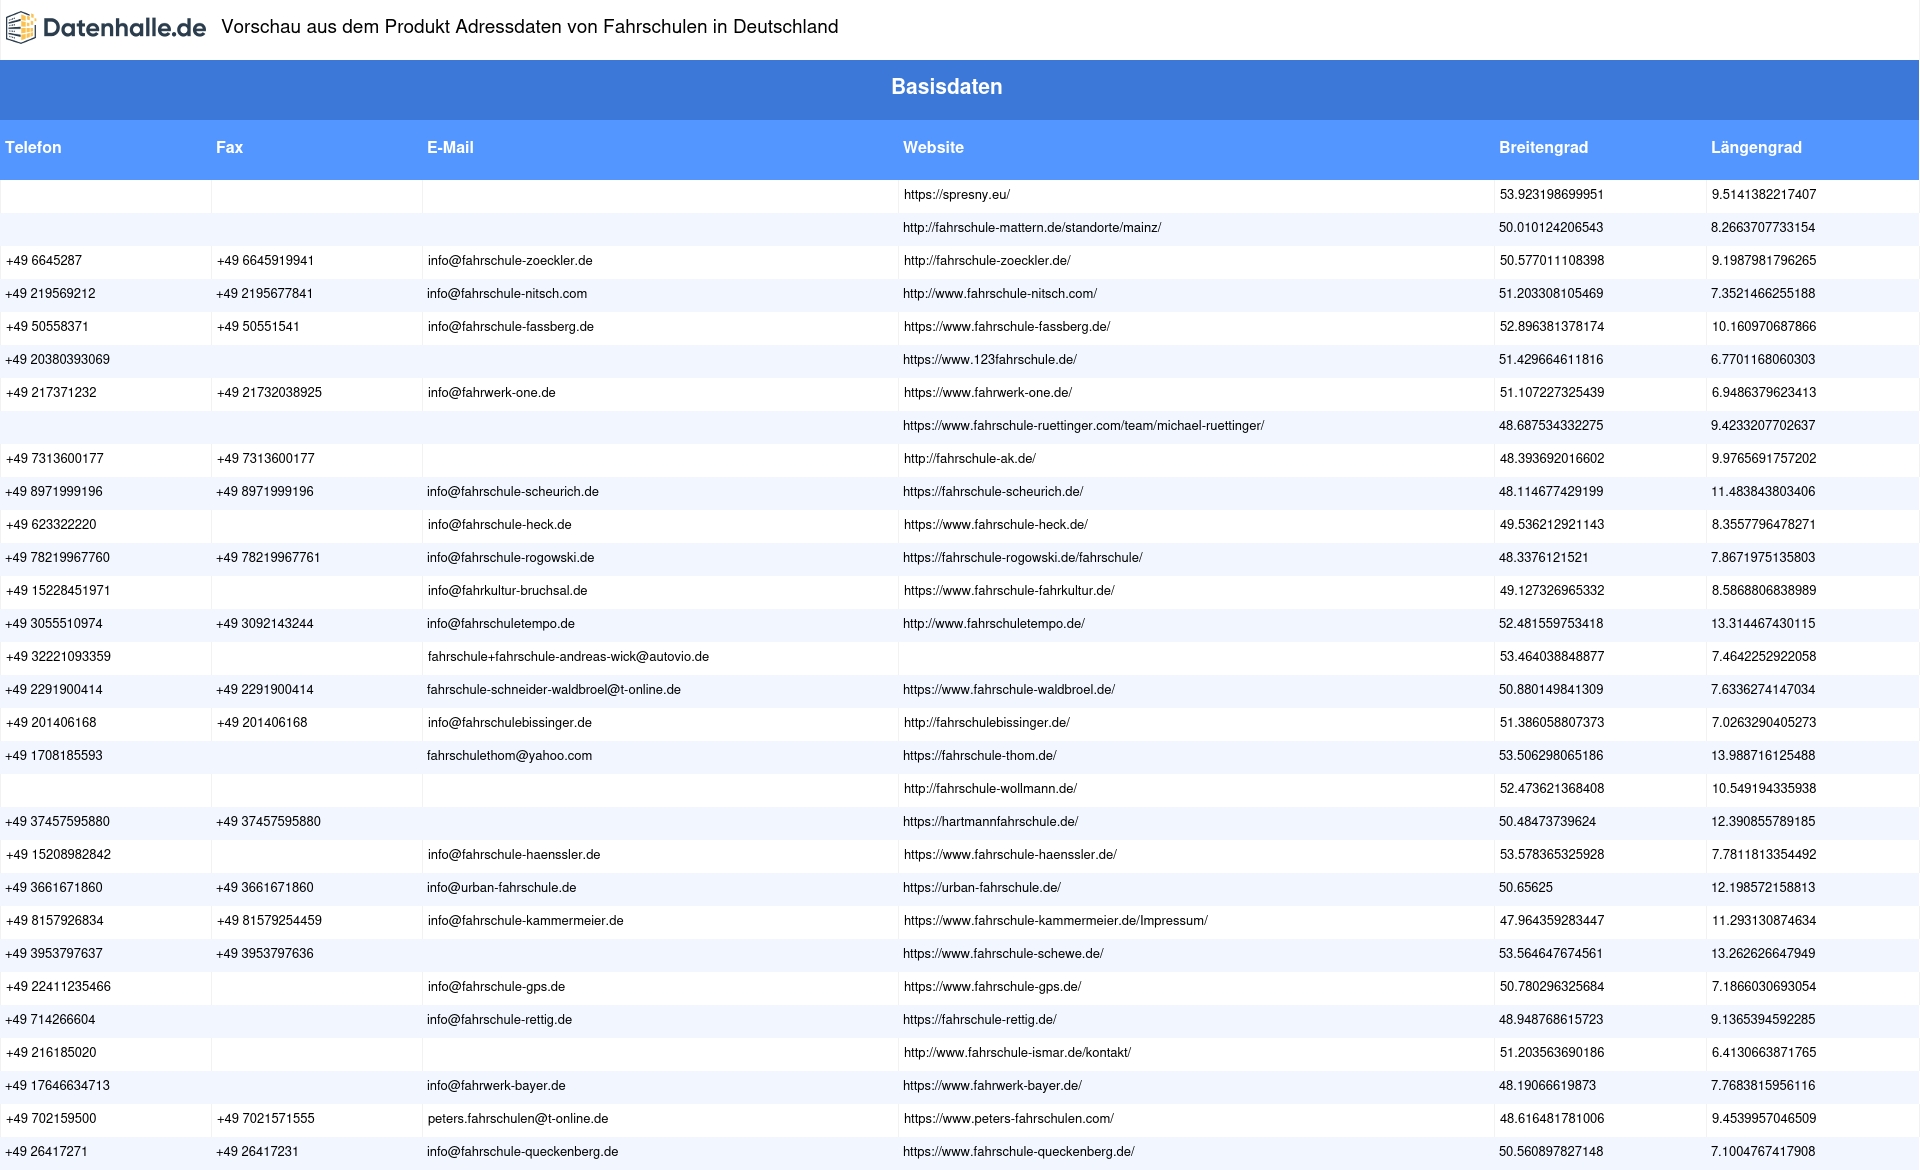Click the page title Vorschau text

click(x=530, y=27)
